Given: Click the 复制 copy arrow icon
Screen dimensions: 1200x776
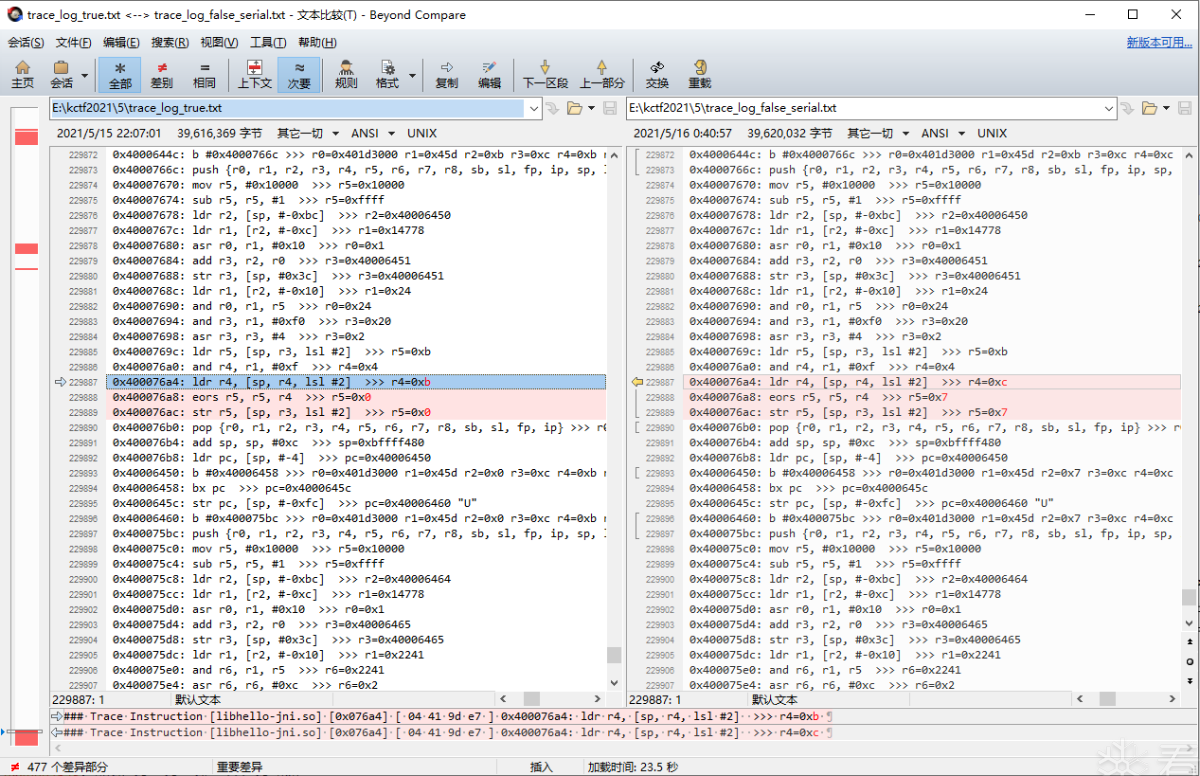Looking at the screenshot, I should 447,75.
